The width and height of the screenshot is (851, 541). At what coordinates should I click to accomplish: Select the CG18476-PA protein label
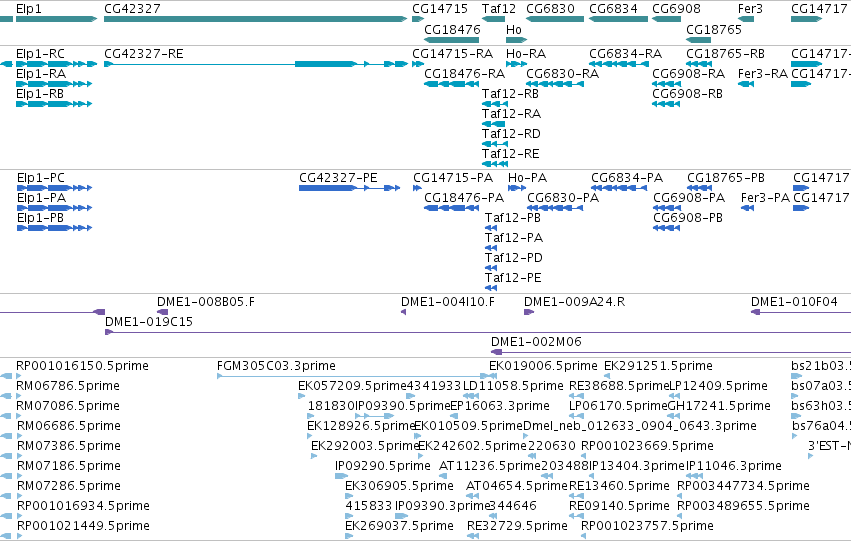464,198
